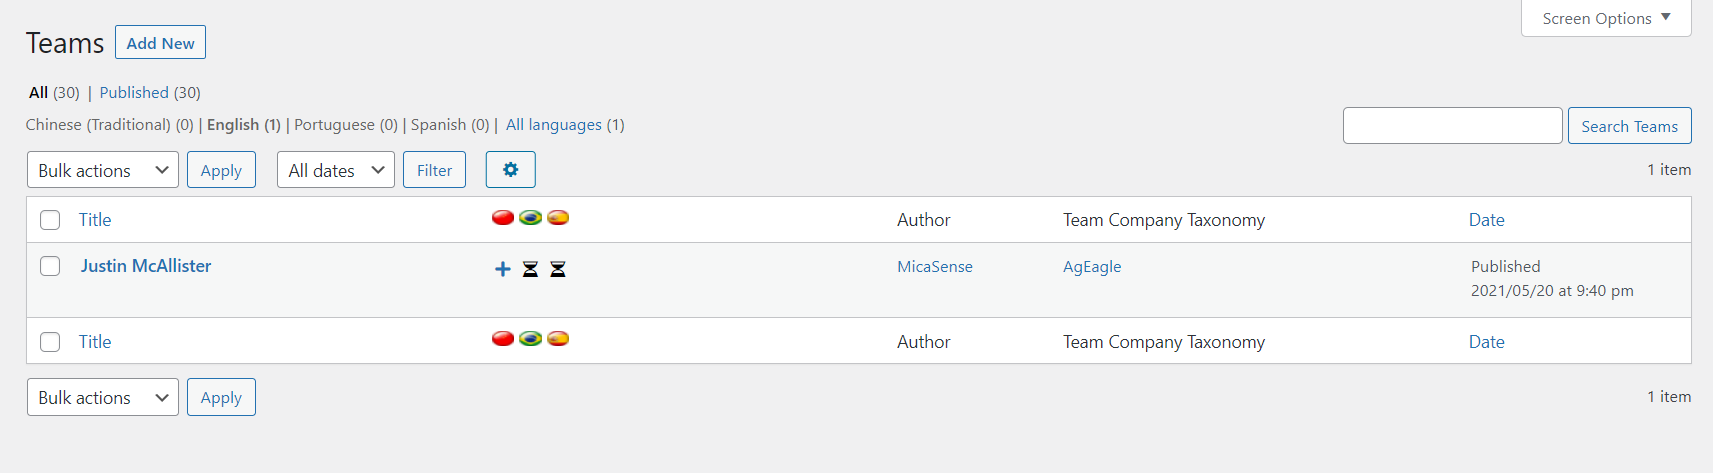
Task: Click the blue gear settings button
Action: click(x=510, y=170)
